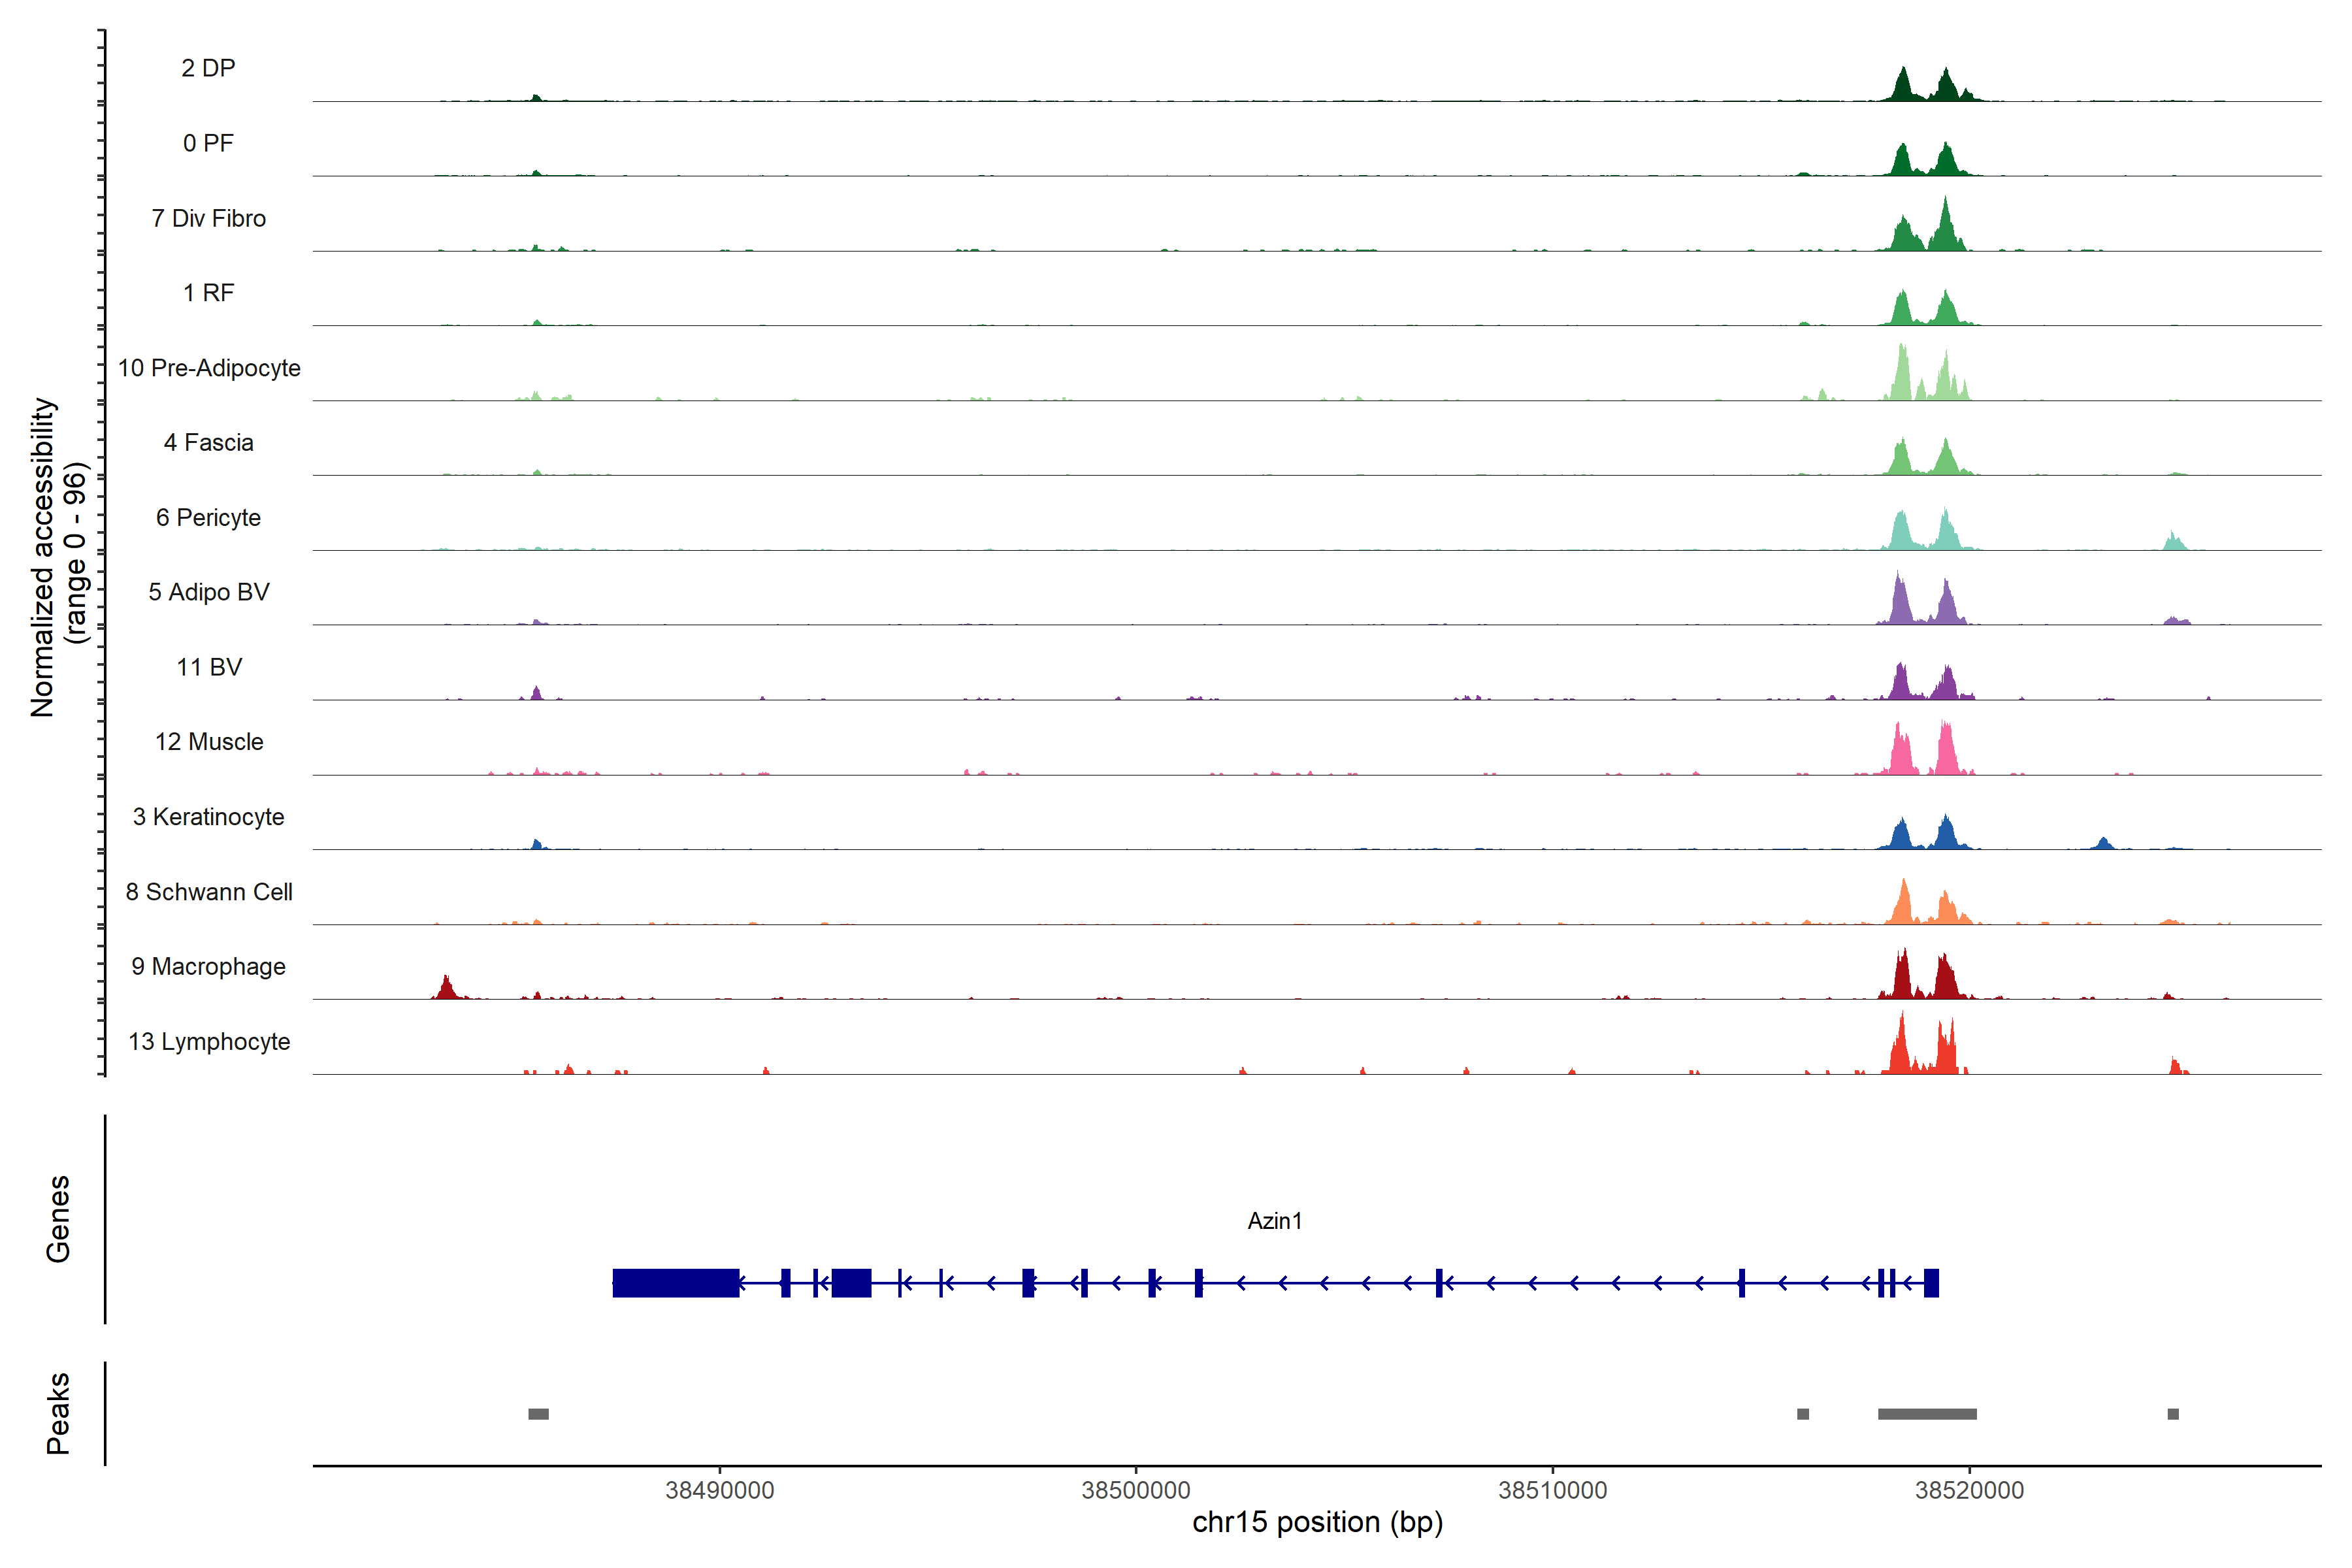Click the Peaks panel label
The width and height of the screenshot is (2352, 1568).
tap(58, 1413)
